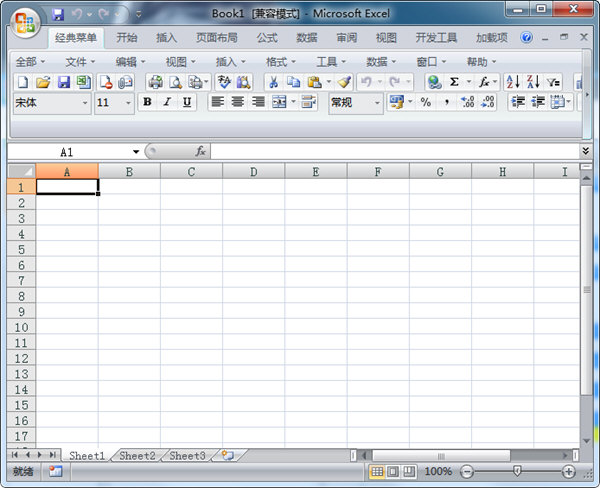Toggle Center alignment

click(238, 102)
